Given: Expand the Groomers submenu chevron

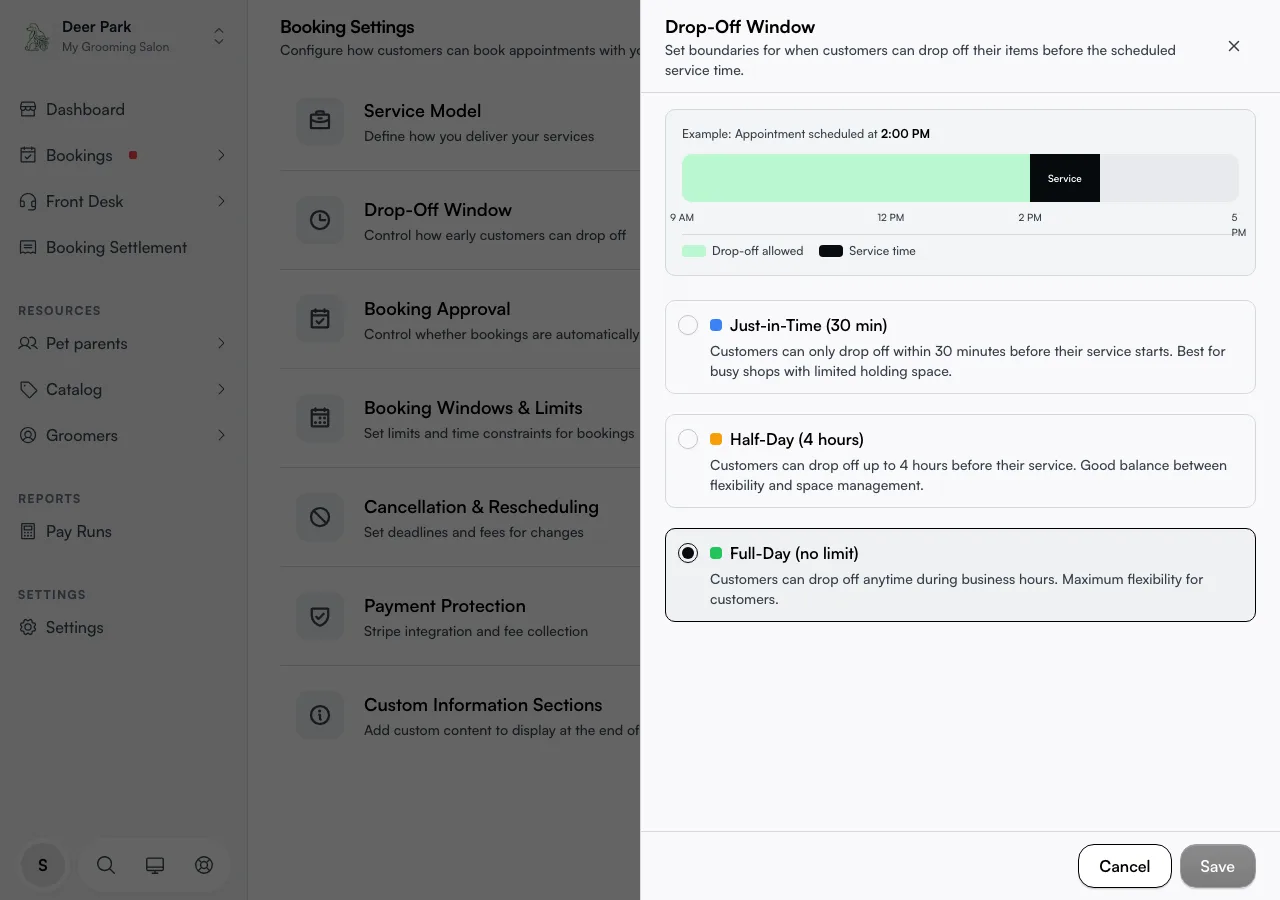Looking at the screenshot, I should 221,436.
